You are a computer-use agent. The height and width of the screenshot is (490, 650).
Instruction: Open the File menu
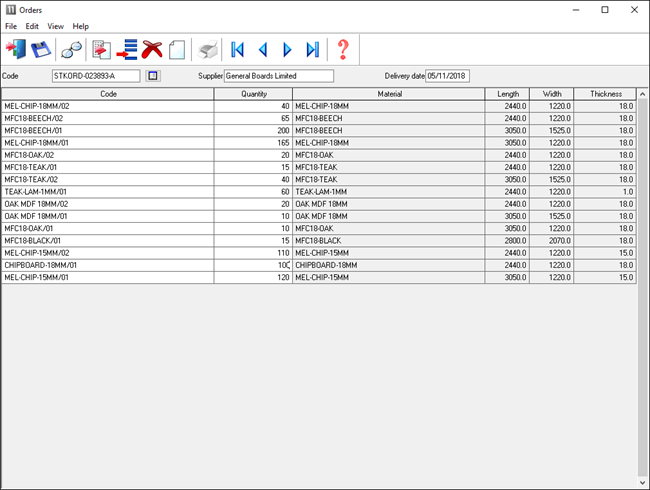[x=11, y=26]
